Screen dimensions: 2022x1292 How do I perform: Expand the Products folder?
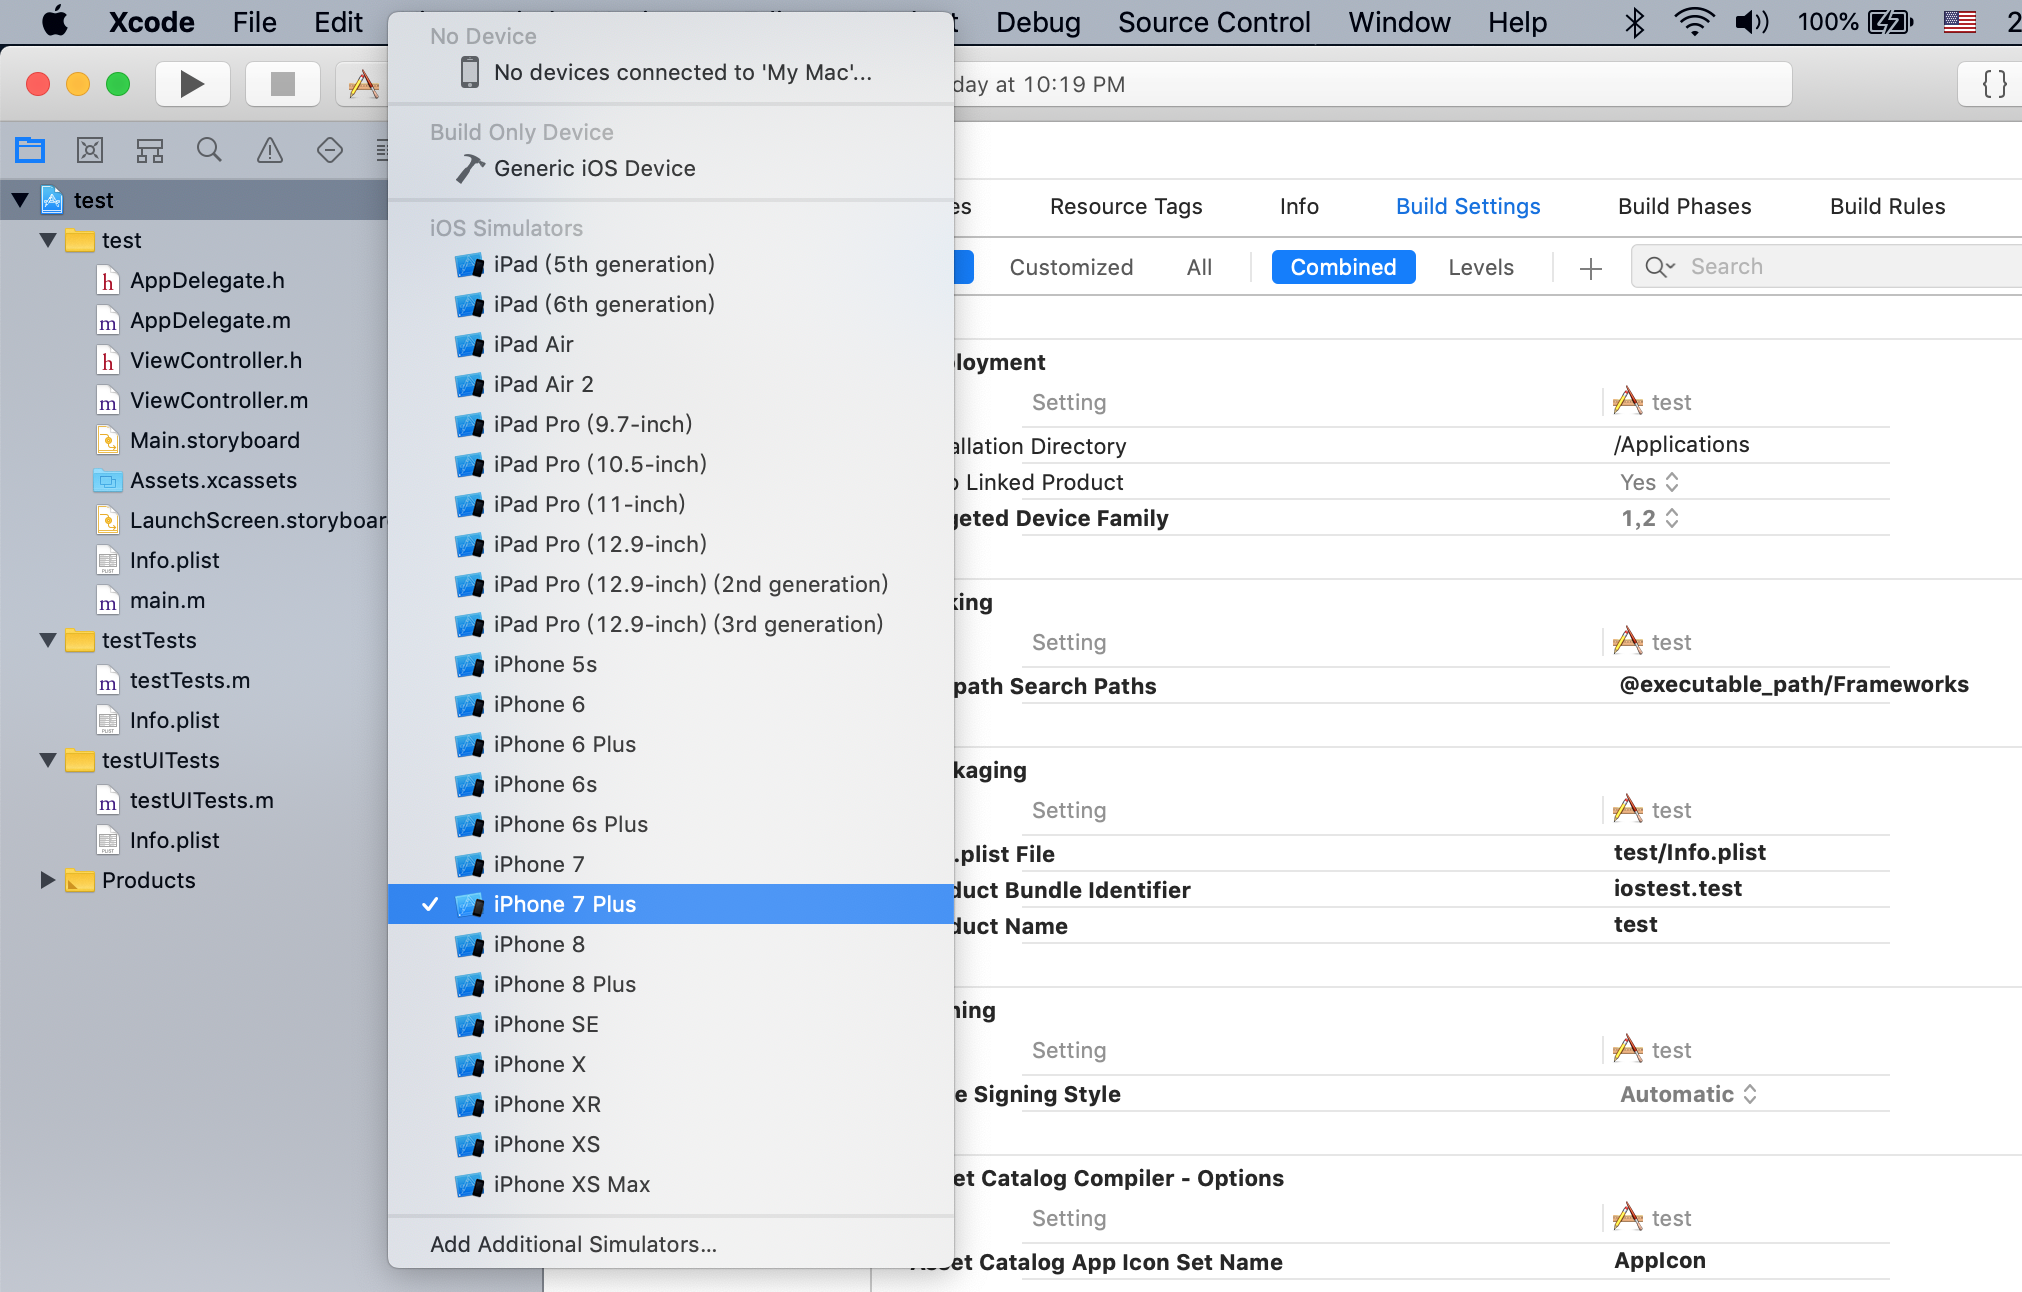(x=47, y=880)
